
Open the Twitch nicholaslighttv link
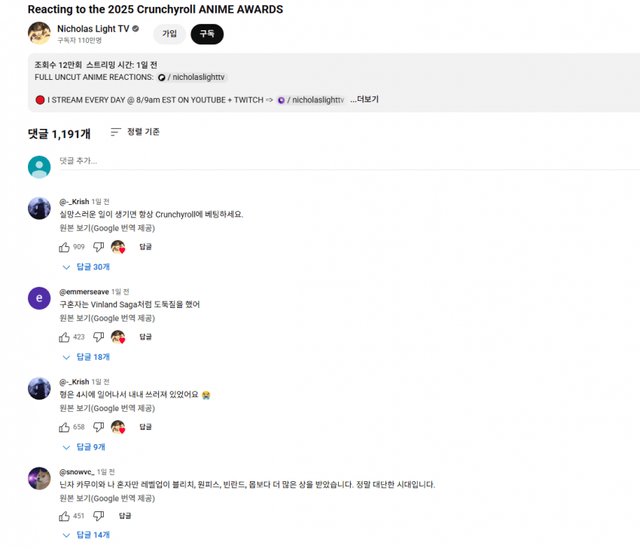[311, 100]
